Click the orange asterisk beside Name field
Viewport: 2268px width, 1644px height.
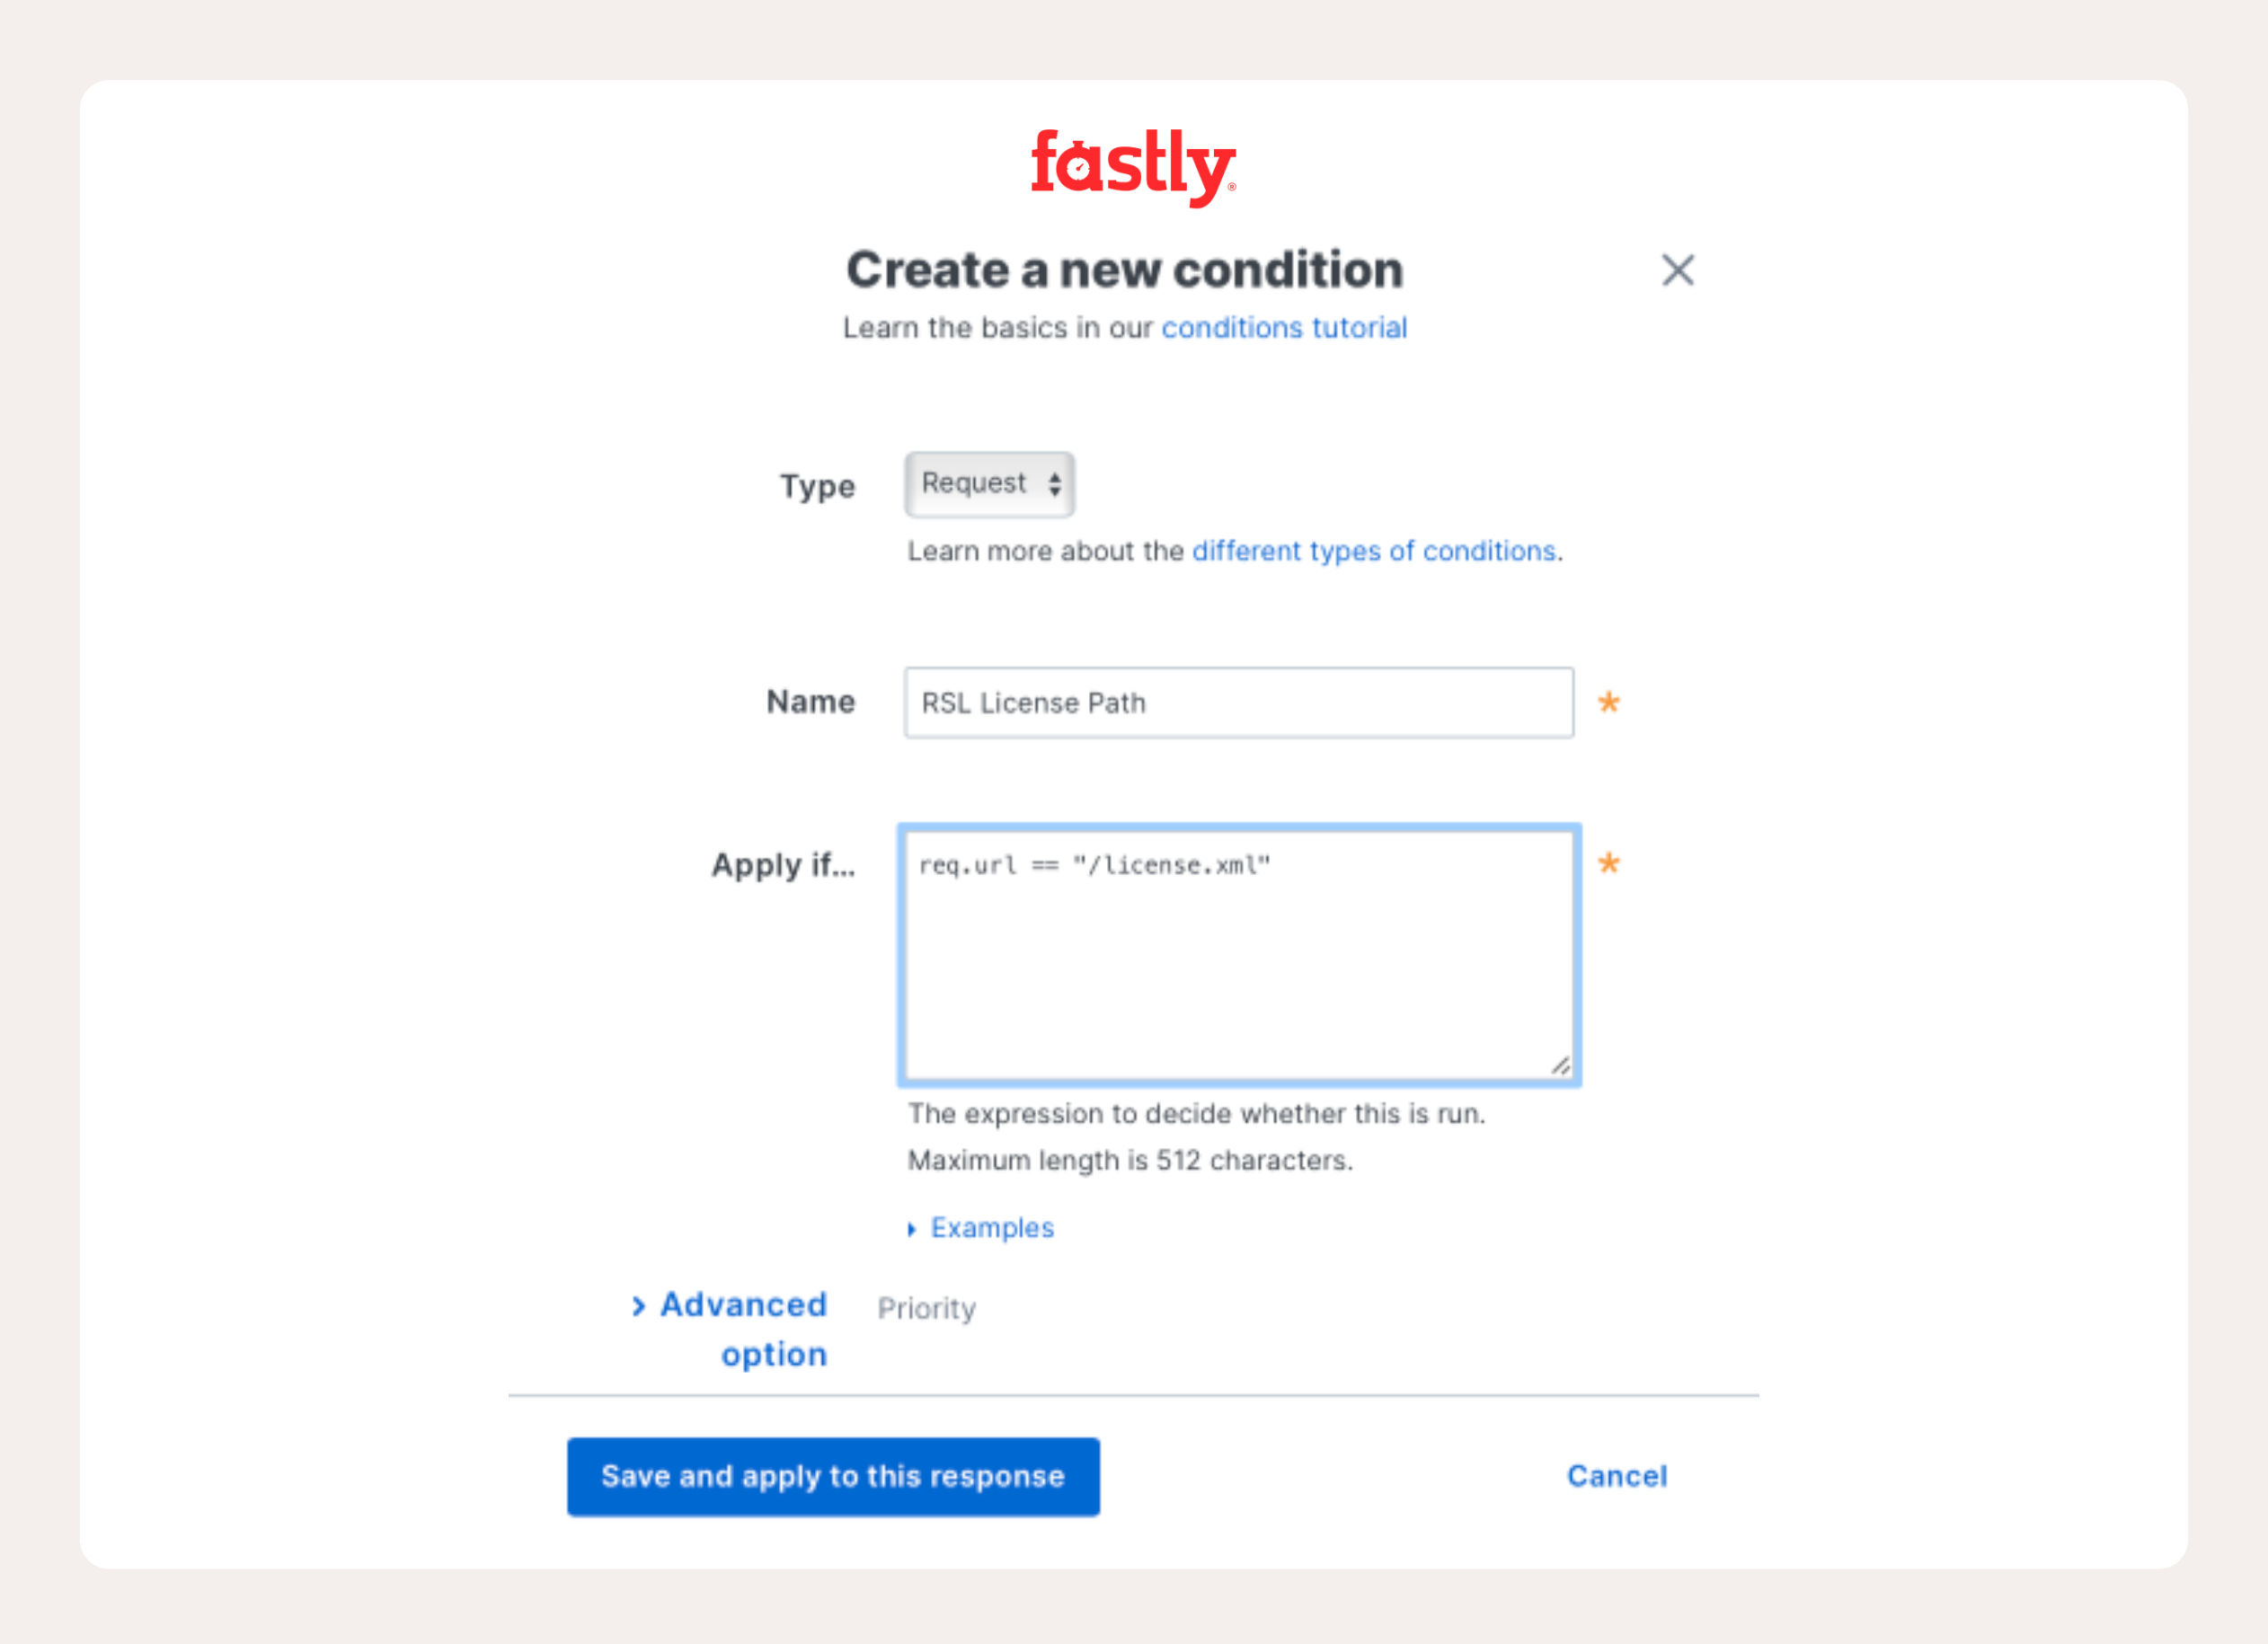click(x=1609, y=703)
